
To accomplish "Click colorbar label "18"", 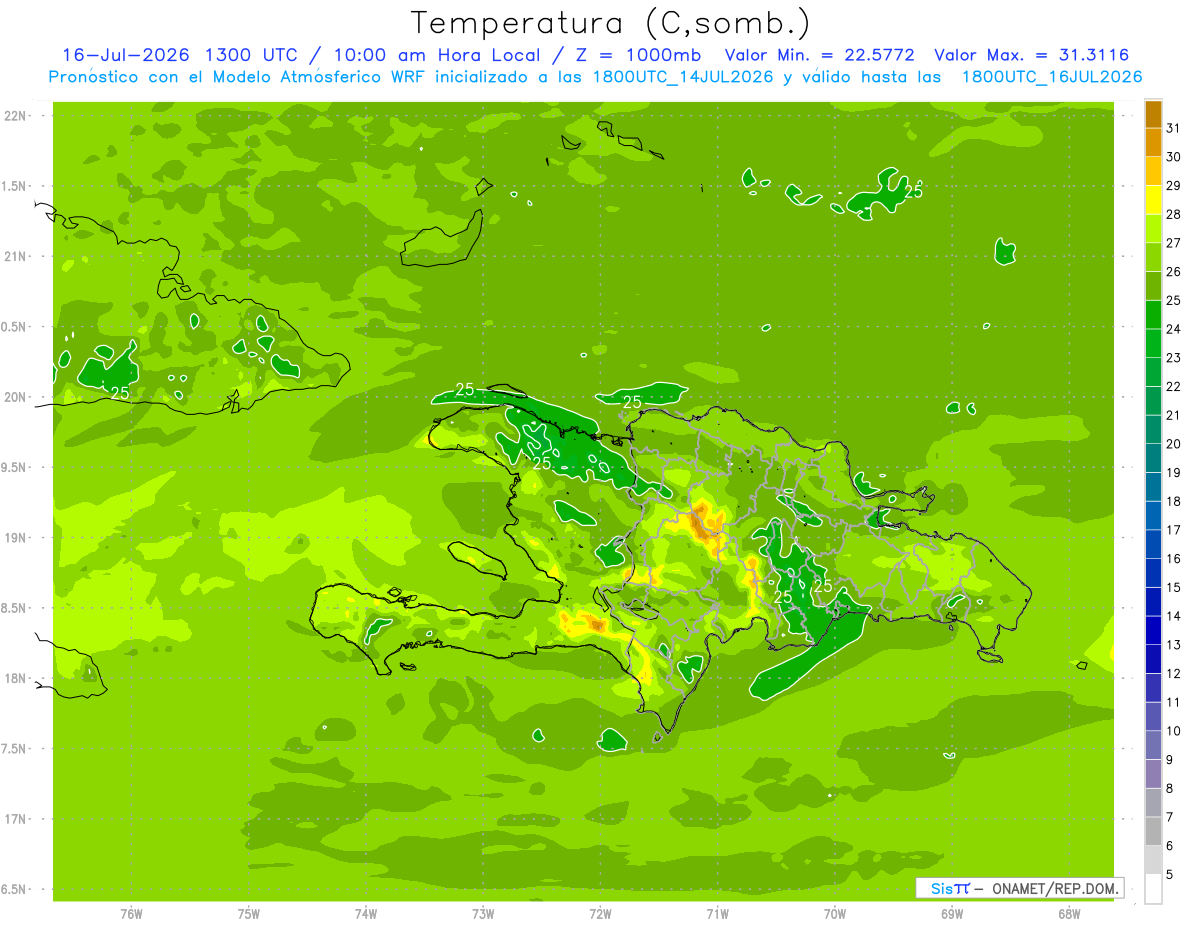I will 1174,501.
